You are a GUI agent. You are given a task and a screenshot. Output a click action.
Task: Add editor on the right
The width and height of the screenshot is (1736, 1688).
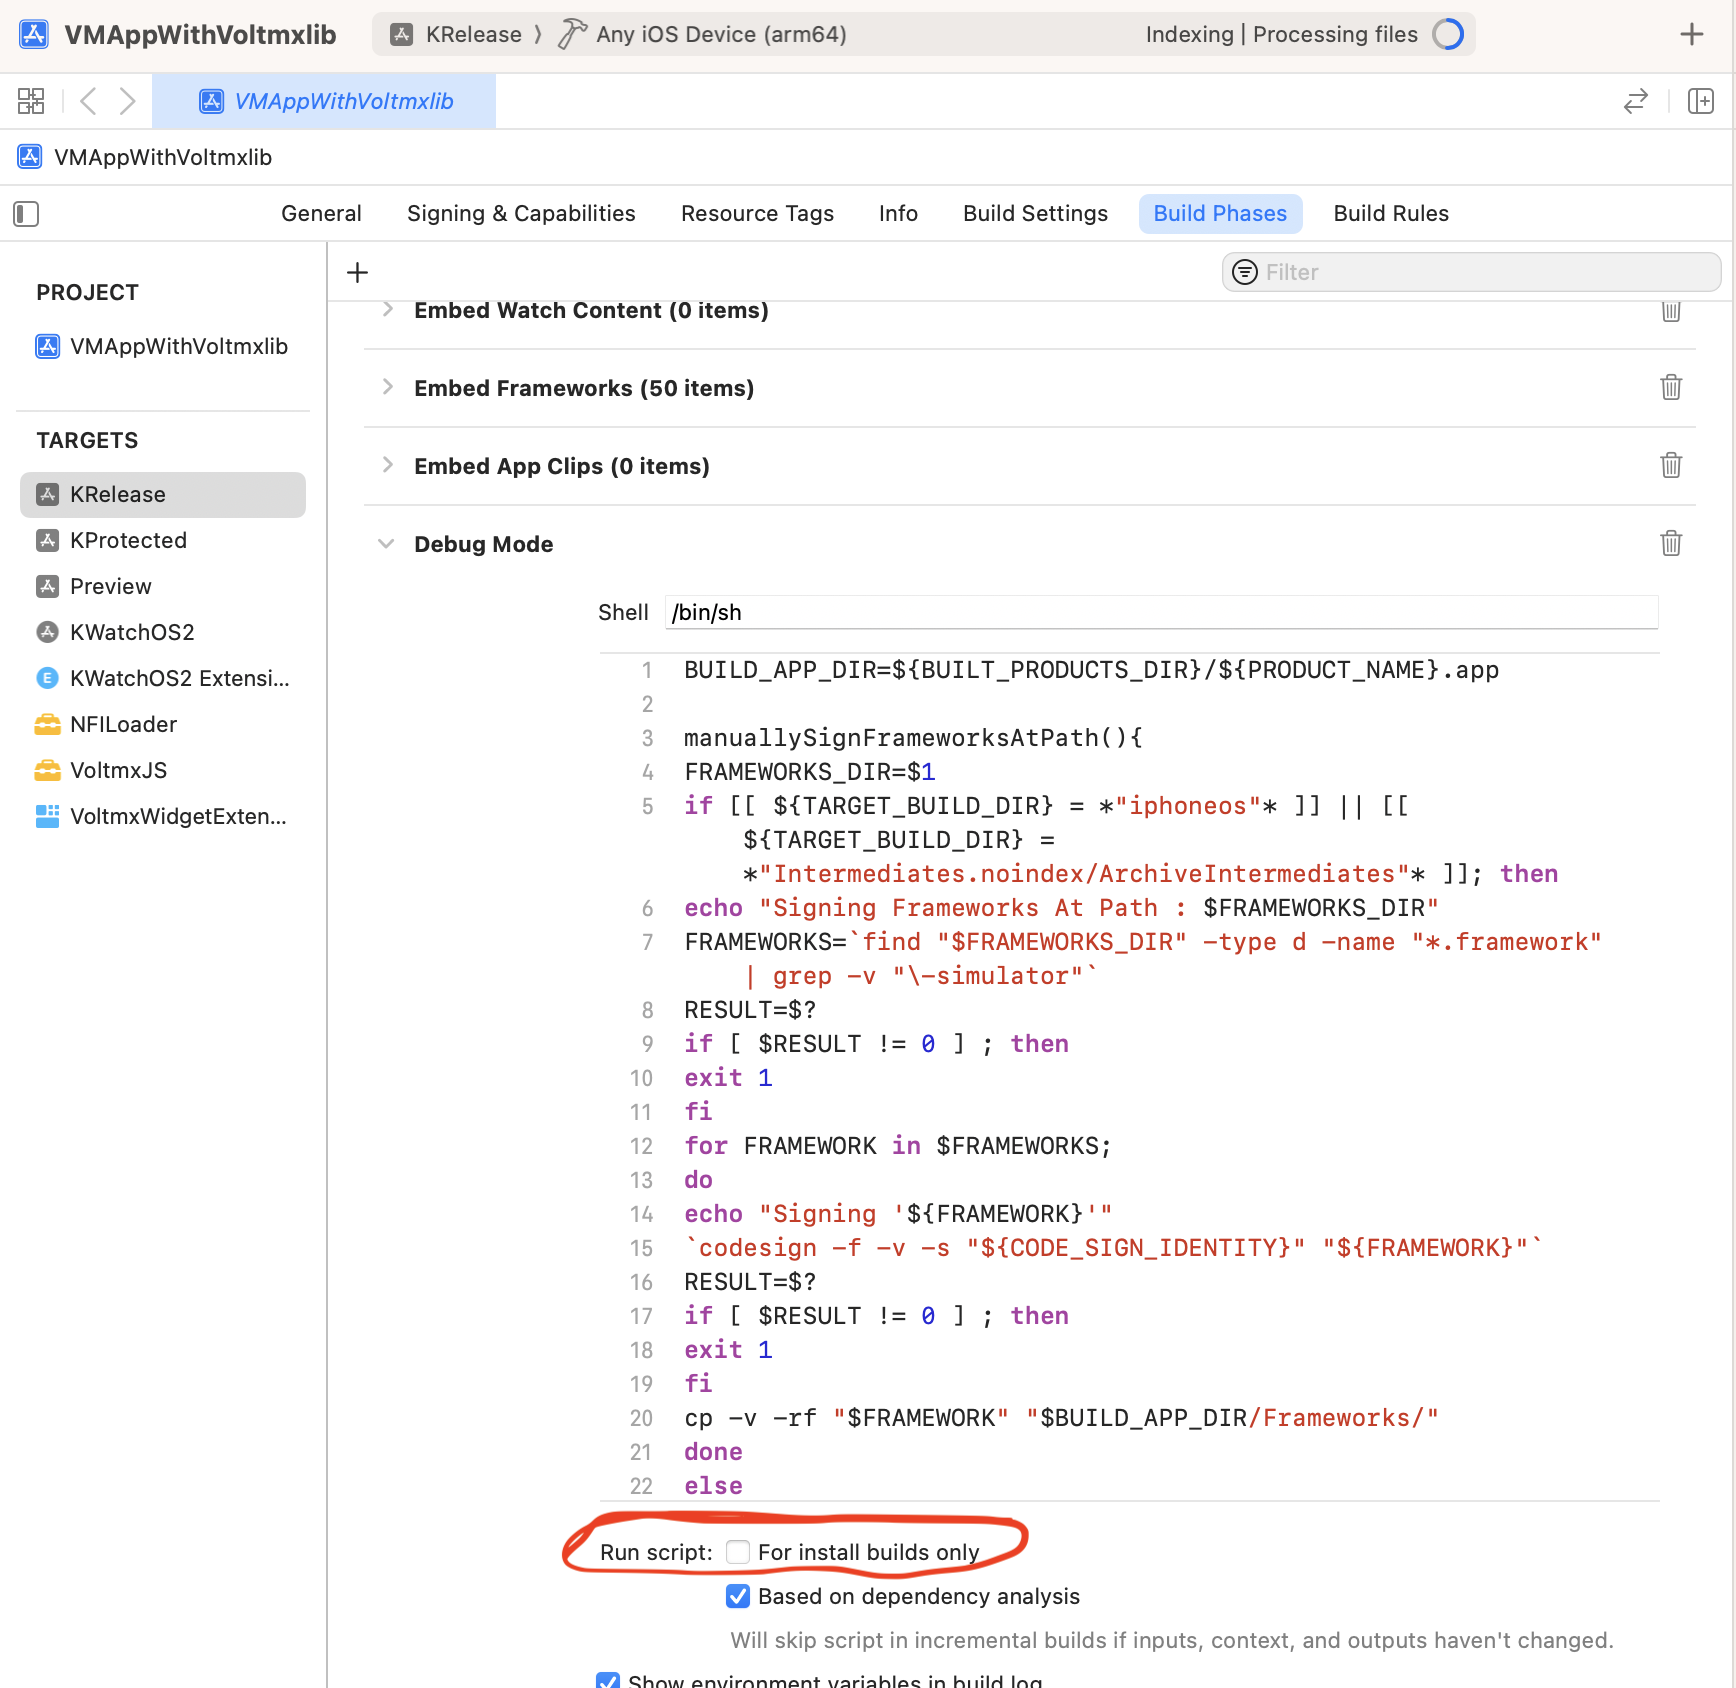click(1700, 101)
